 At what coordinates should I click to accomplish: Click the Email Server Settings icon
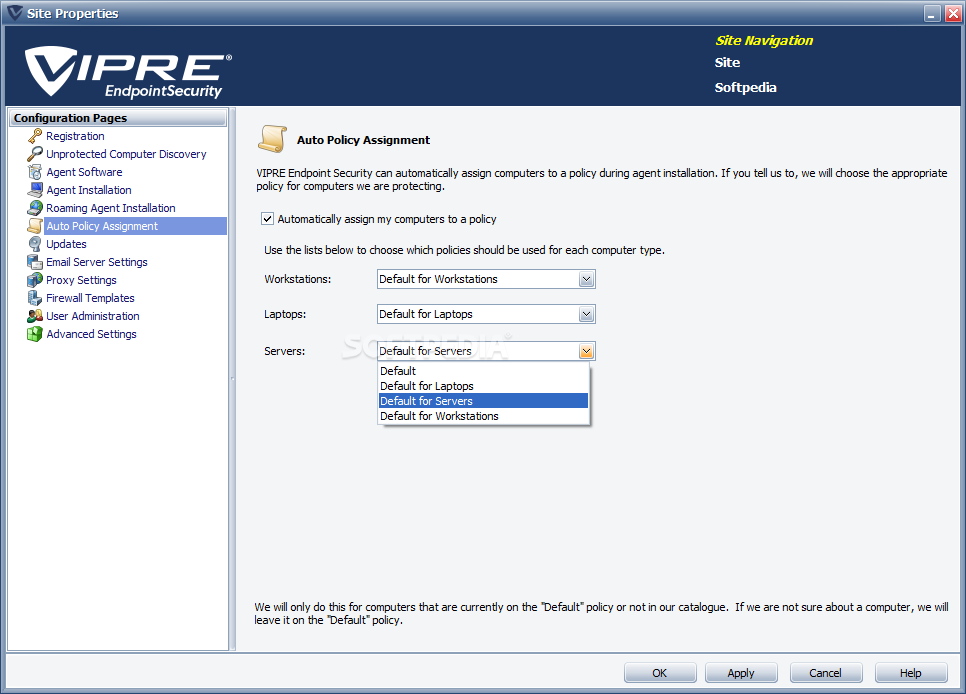[x=35, y=262]
